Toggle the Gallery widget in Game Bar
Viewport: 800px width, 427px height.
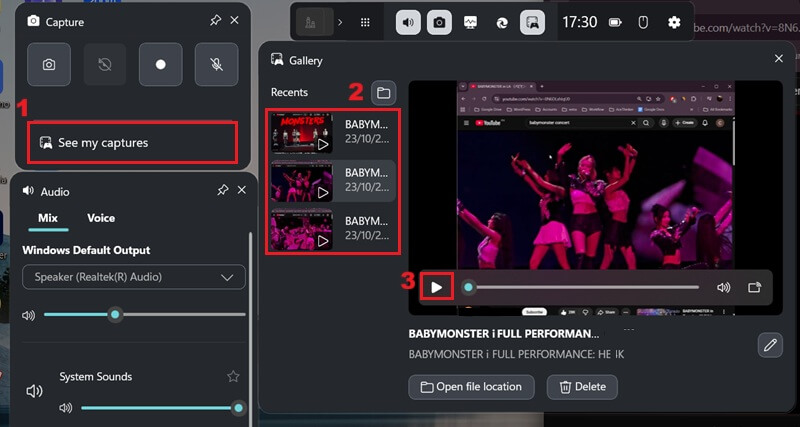coord(533,22)
